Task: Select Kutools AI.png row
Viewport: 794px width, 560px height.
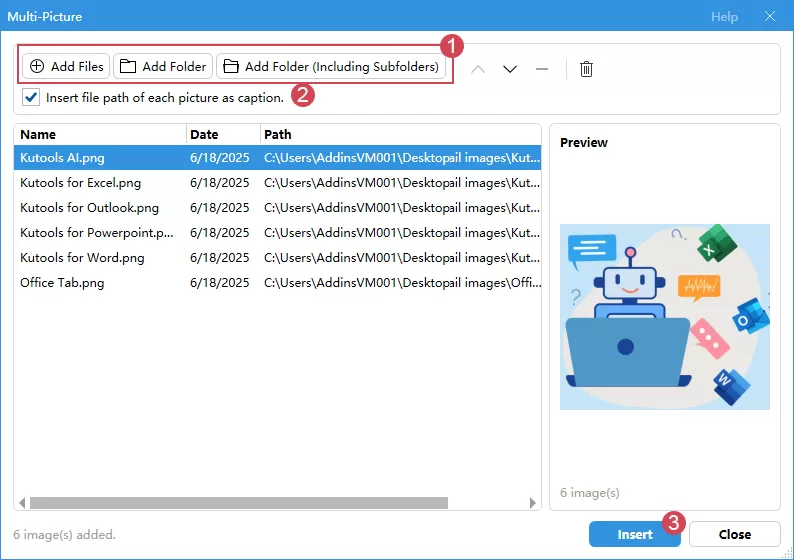Action: (277, 157)
